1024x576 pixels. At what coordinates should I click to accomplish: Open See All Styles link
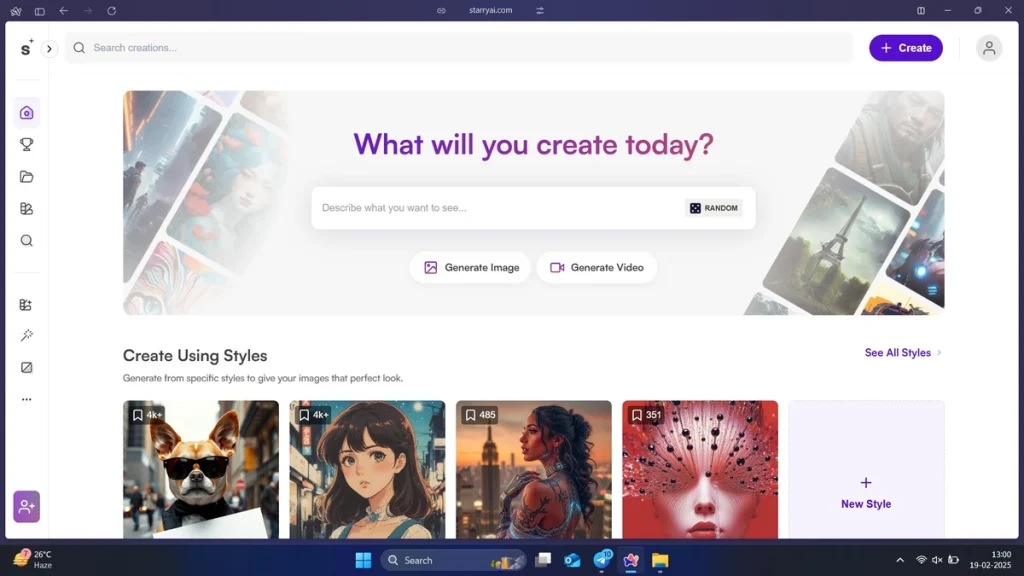click(x=903, y=353)
